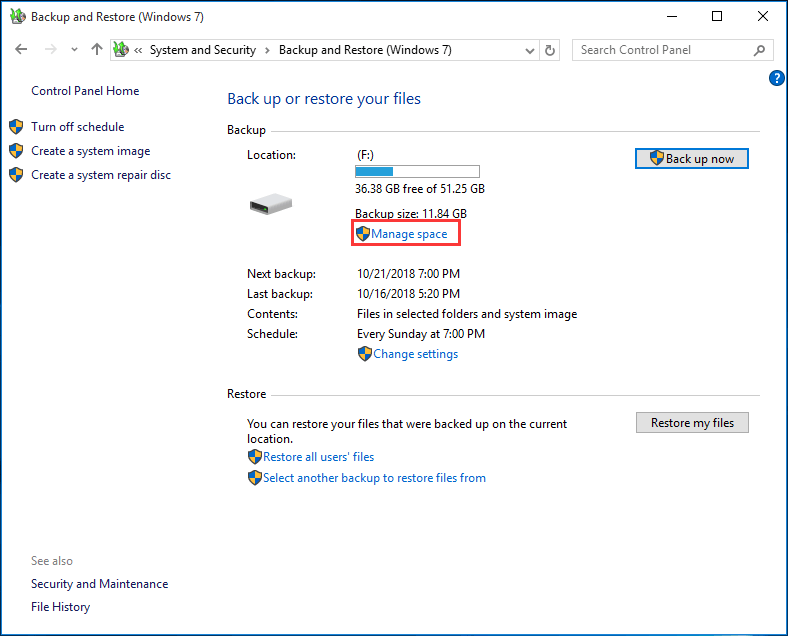Click the search magnifier icon
Image resolution: width=788 pixels, height=636 pixels.
760,50
